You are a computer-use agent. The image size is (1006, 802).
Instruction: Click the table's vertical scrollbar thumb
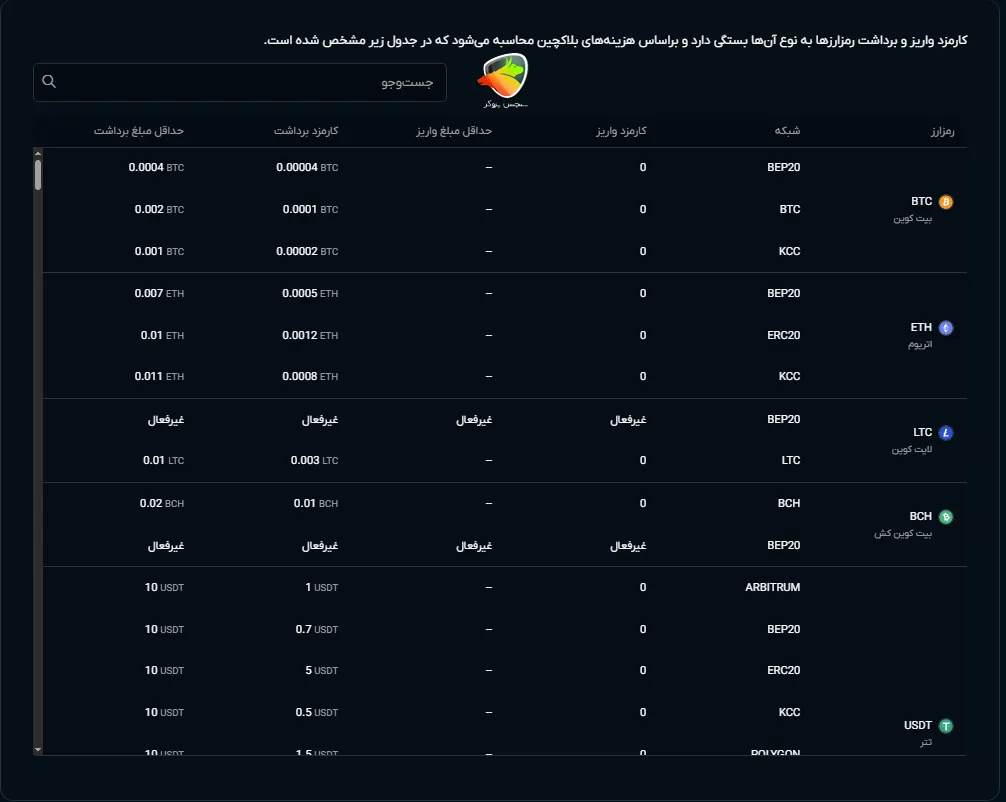click(x=38, y=175)
